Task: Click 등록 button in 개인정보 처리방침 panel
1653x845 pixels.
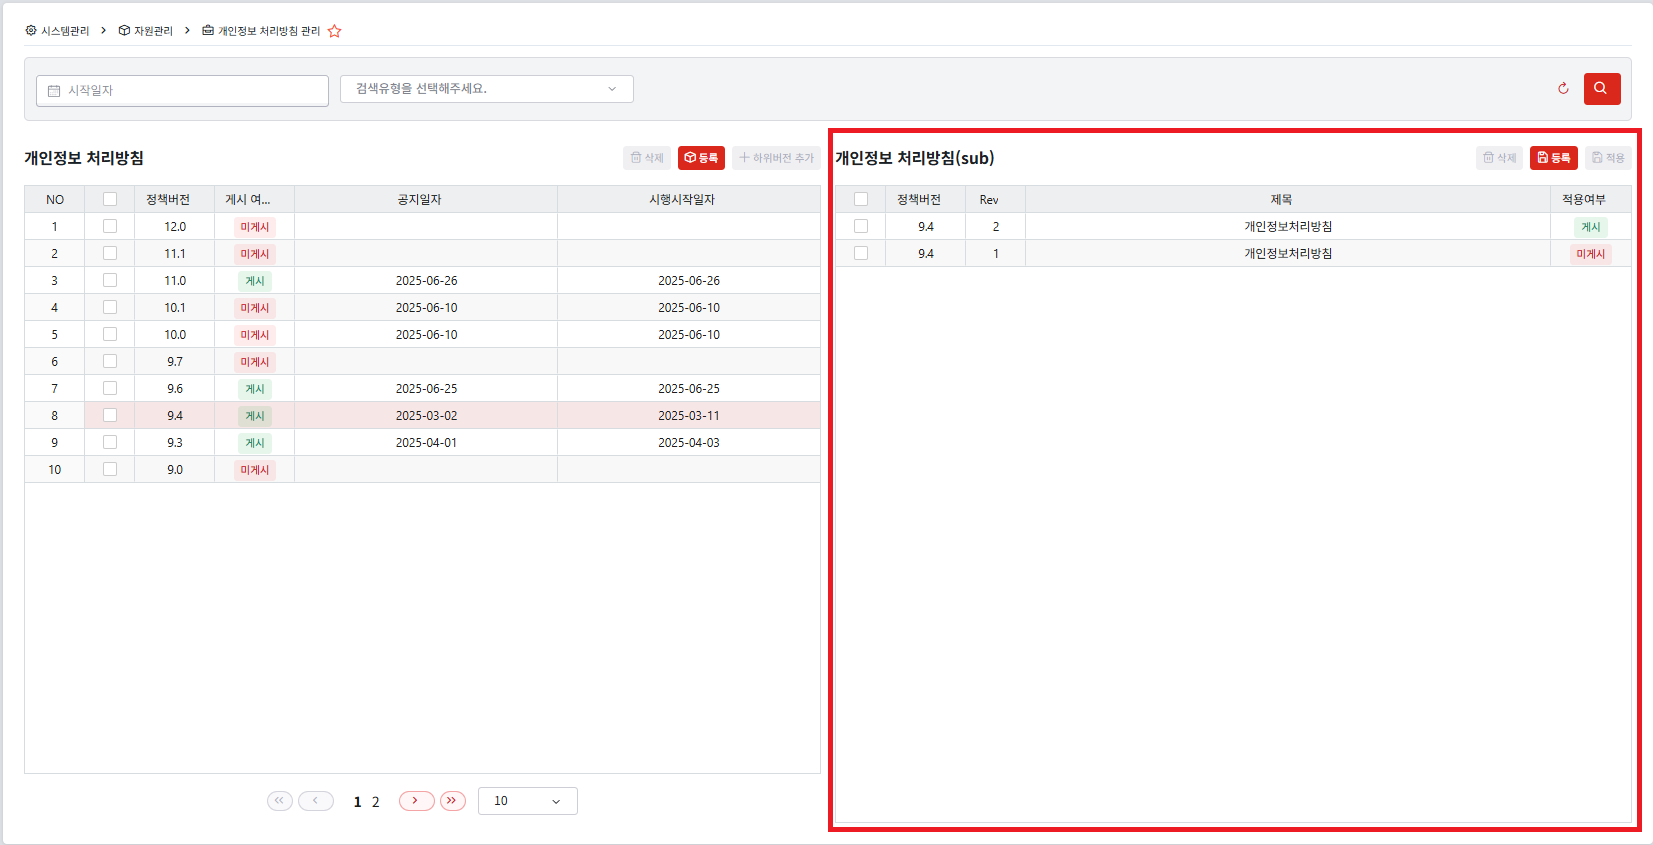Action: click(x=701, y=158)
